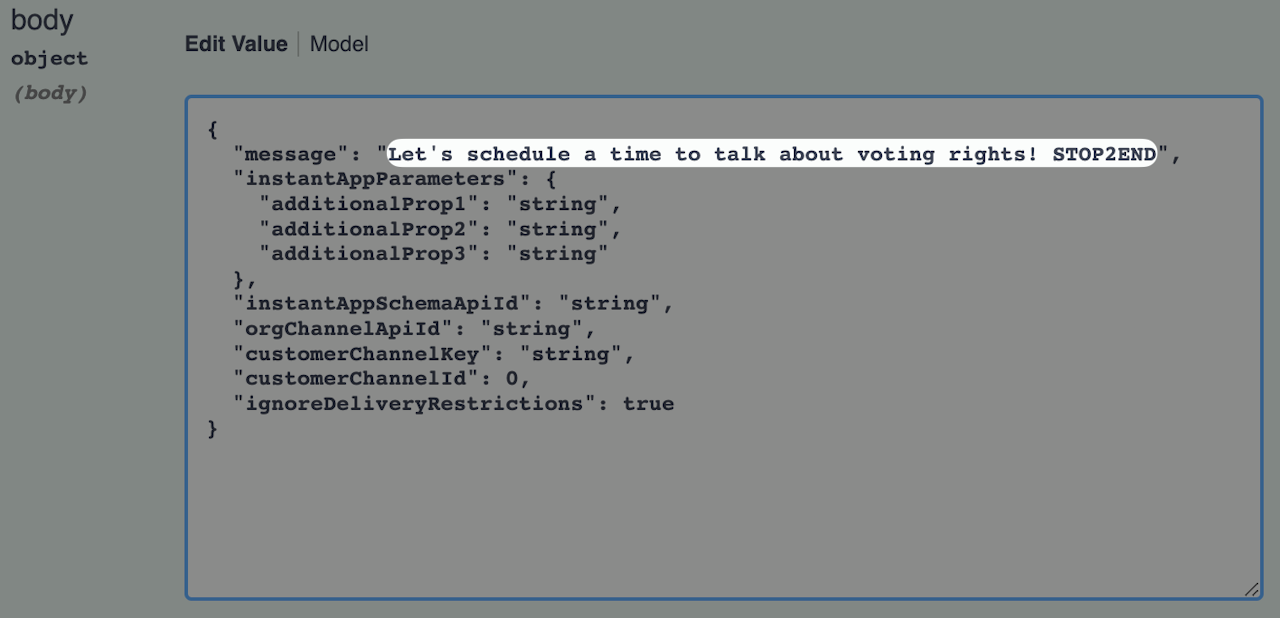
Task: Click the "object" type label
Action: [49, 58]
